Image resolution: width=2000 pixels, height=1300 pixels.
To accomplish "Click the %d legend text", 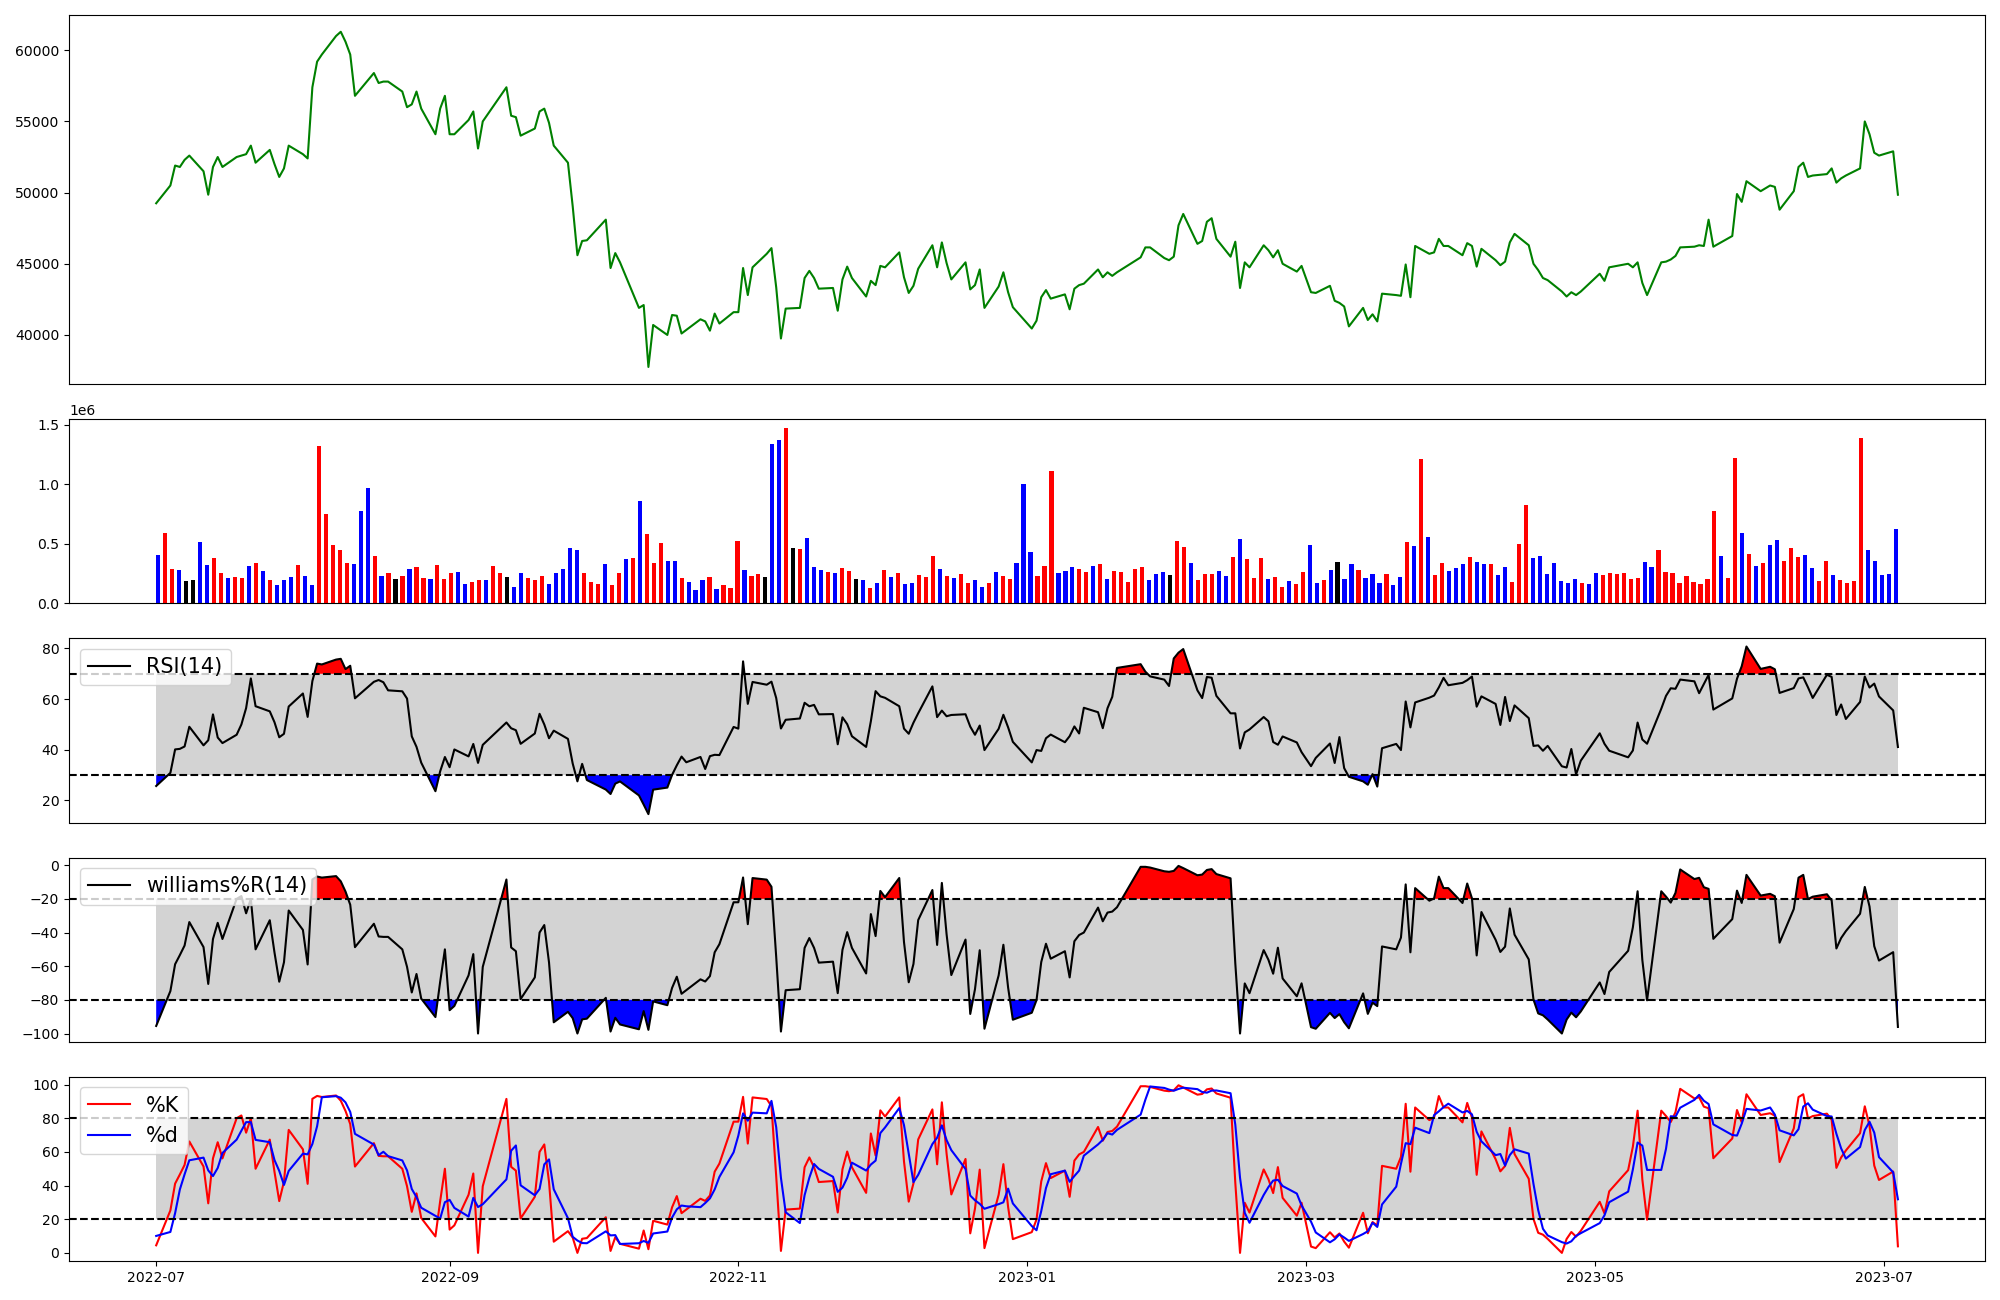I will [162, 1135].
